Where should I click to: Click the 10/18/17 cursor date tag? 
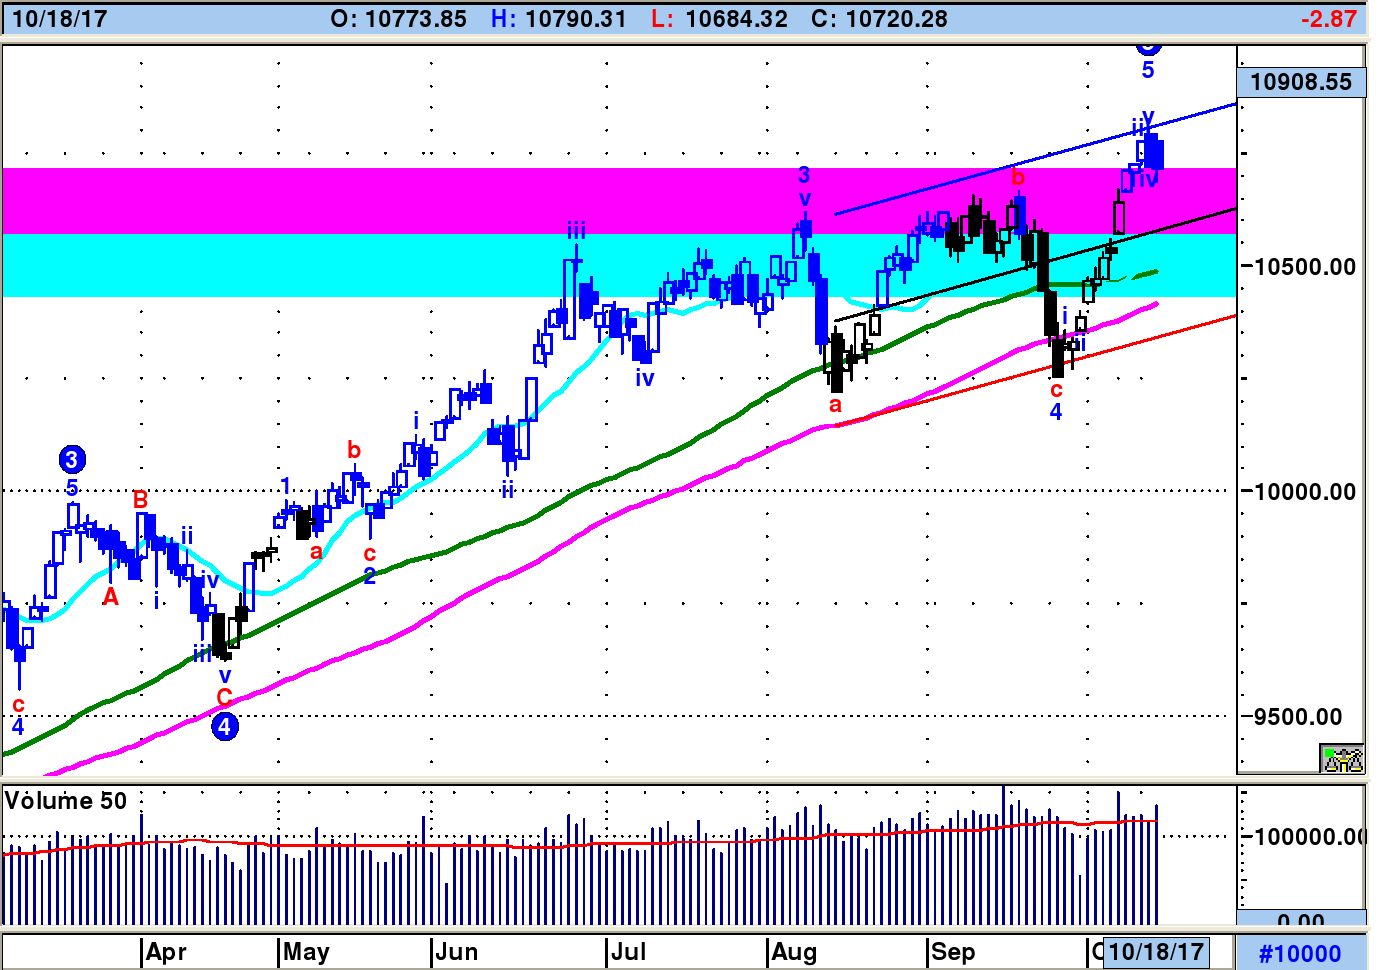tap(1156, 951)
